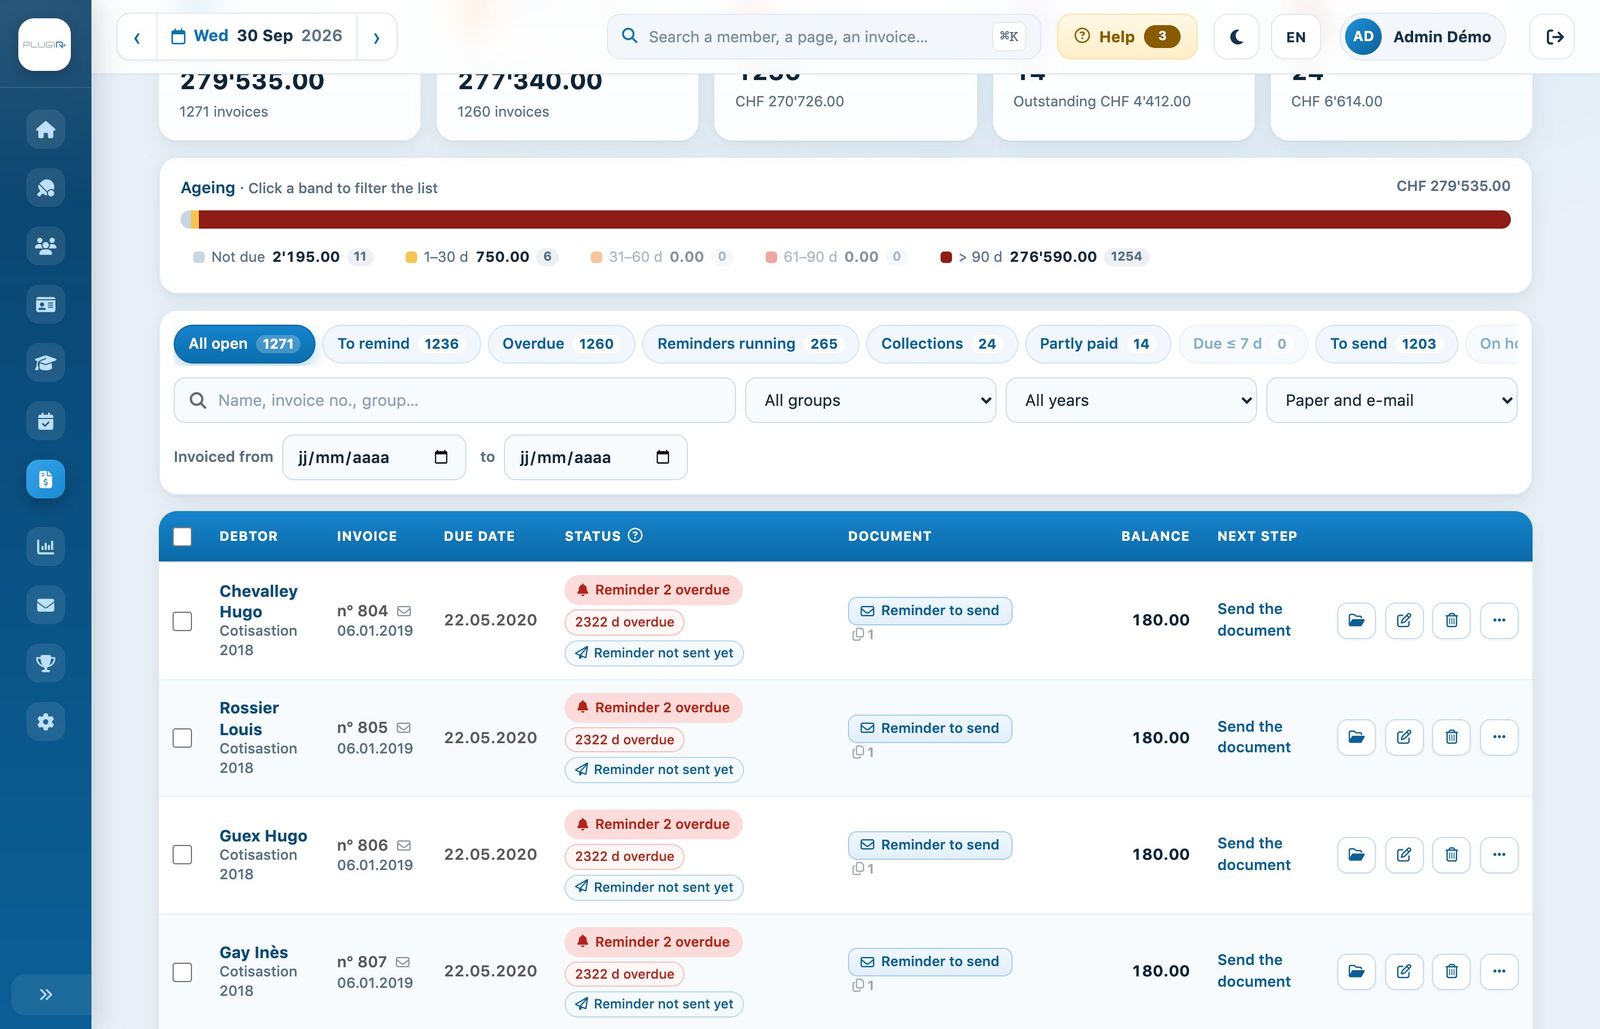Click Reminder to send for Rossier Louis
1600x1029 pixels.
click(930, 728)
